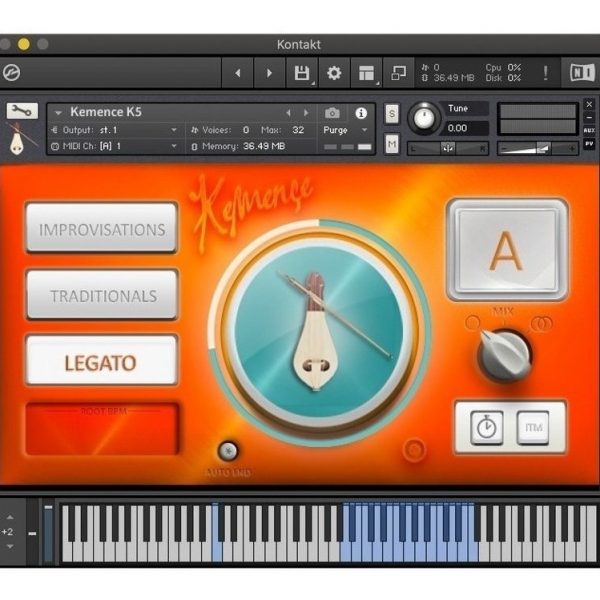Enable the stopwatch tempo button
600x600 pixels.
click(486, 427)
